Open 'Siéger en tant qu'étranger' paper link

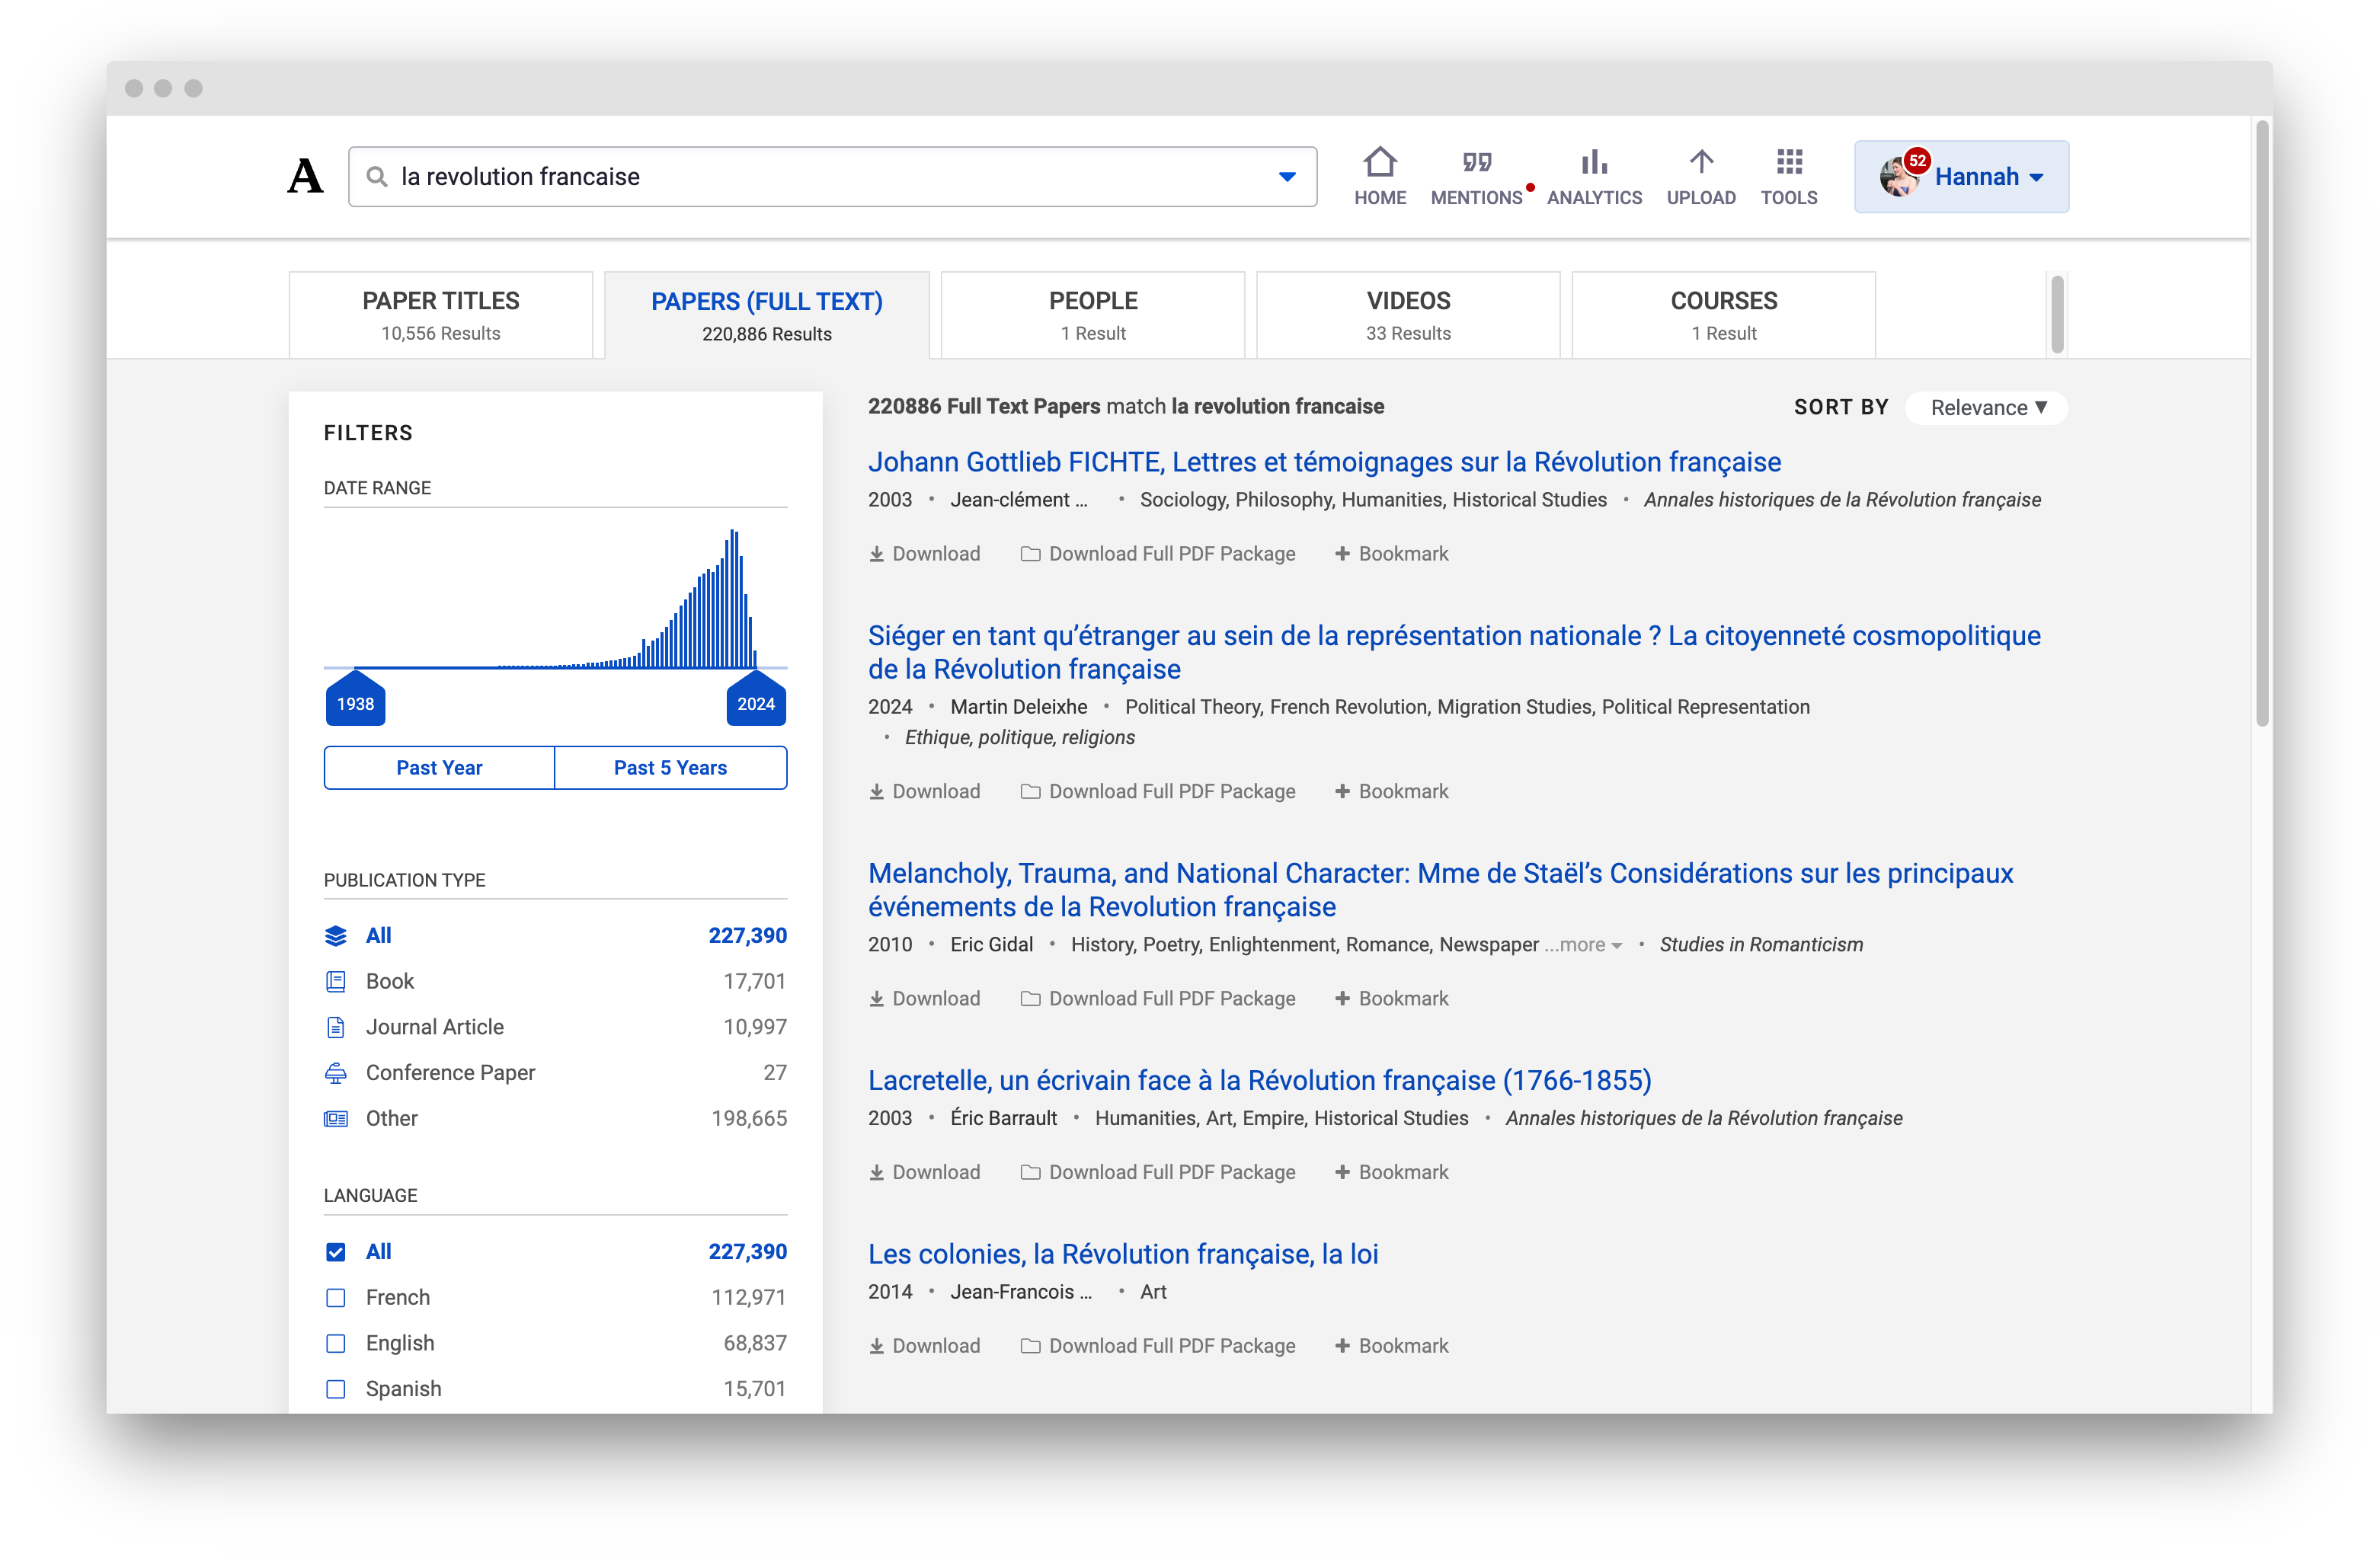(1454, 652)
